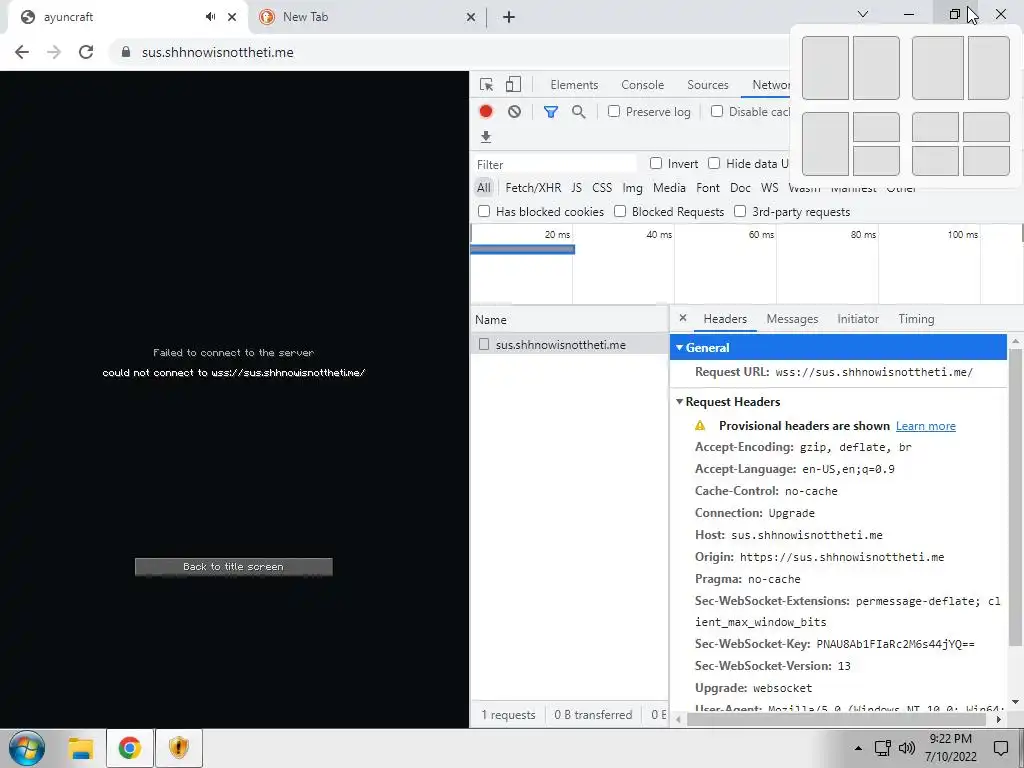Open the Initiator tab
The width and height of the screenshot is (1024, 768).
[858, 319]
